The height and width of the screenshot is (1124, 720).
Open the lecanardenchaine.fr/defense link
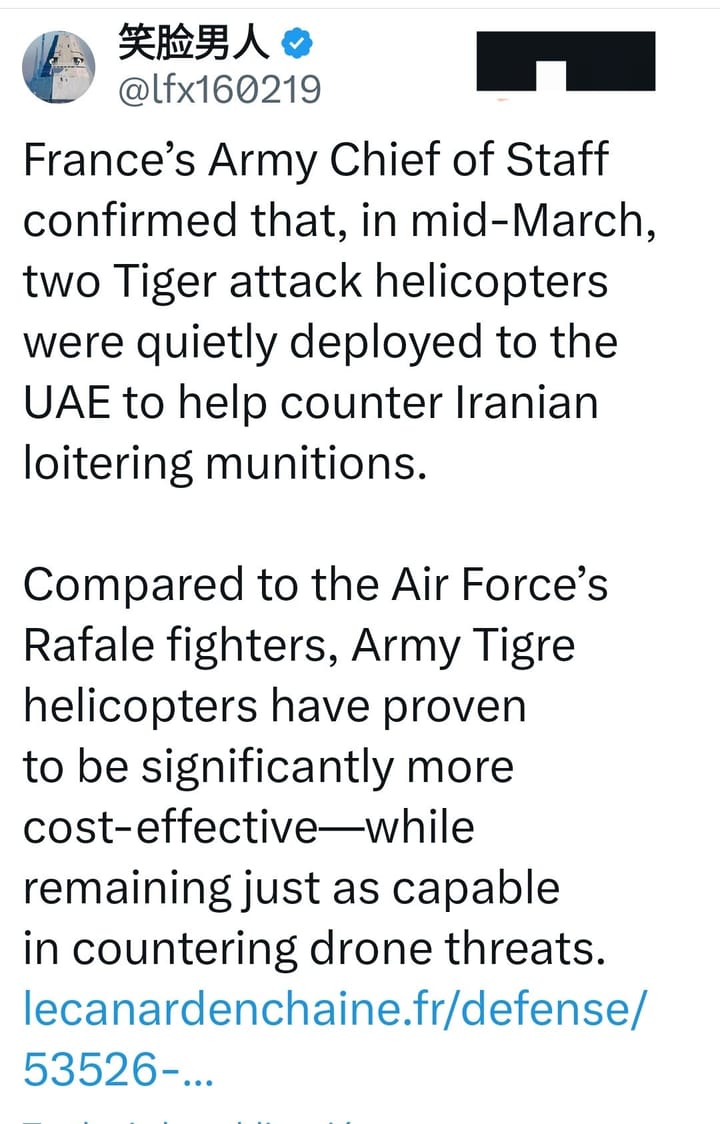click(335, 1010)
